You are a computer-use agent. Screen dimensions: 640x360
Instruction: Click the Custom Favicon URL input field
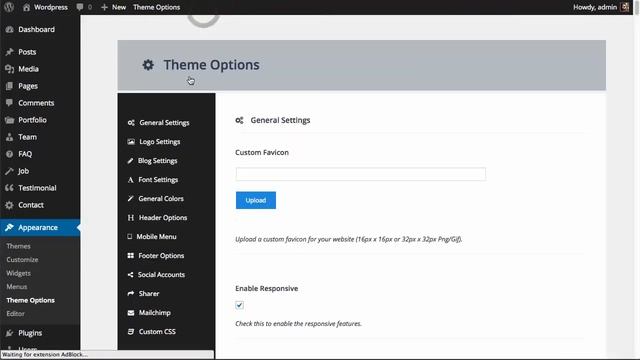click(x=360, y=174)
